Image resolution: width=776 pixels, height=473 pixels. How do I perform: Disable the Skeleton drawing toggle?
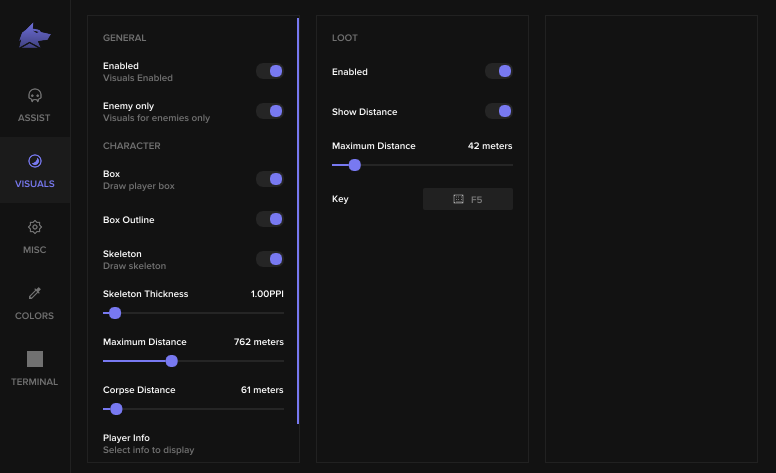(x=270, y=259)
